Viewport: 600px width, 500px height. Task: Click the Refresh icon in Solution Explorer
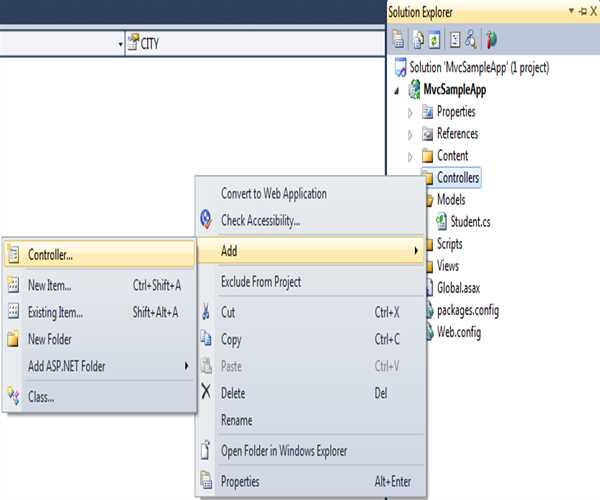coord(435,41)
